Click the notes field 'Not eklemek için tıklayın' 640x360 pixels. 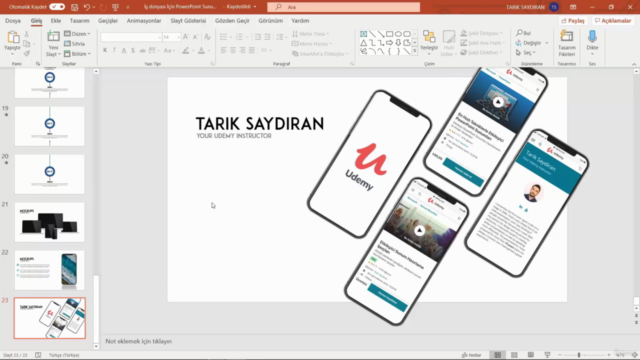coord(138,341)
